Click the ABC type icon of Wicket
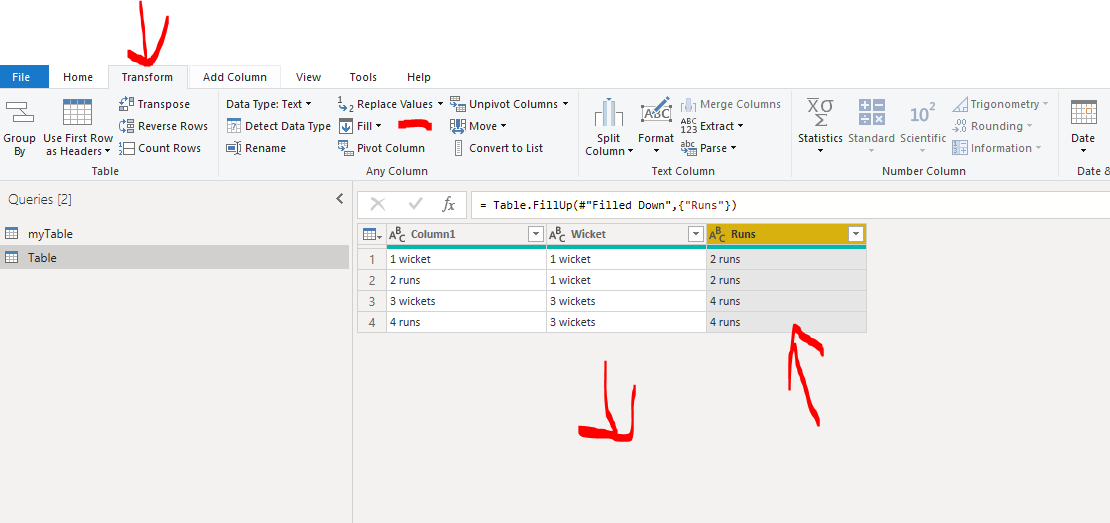Screen dimensions: 1110x523 click(x=557, y=234)
